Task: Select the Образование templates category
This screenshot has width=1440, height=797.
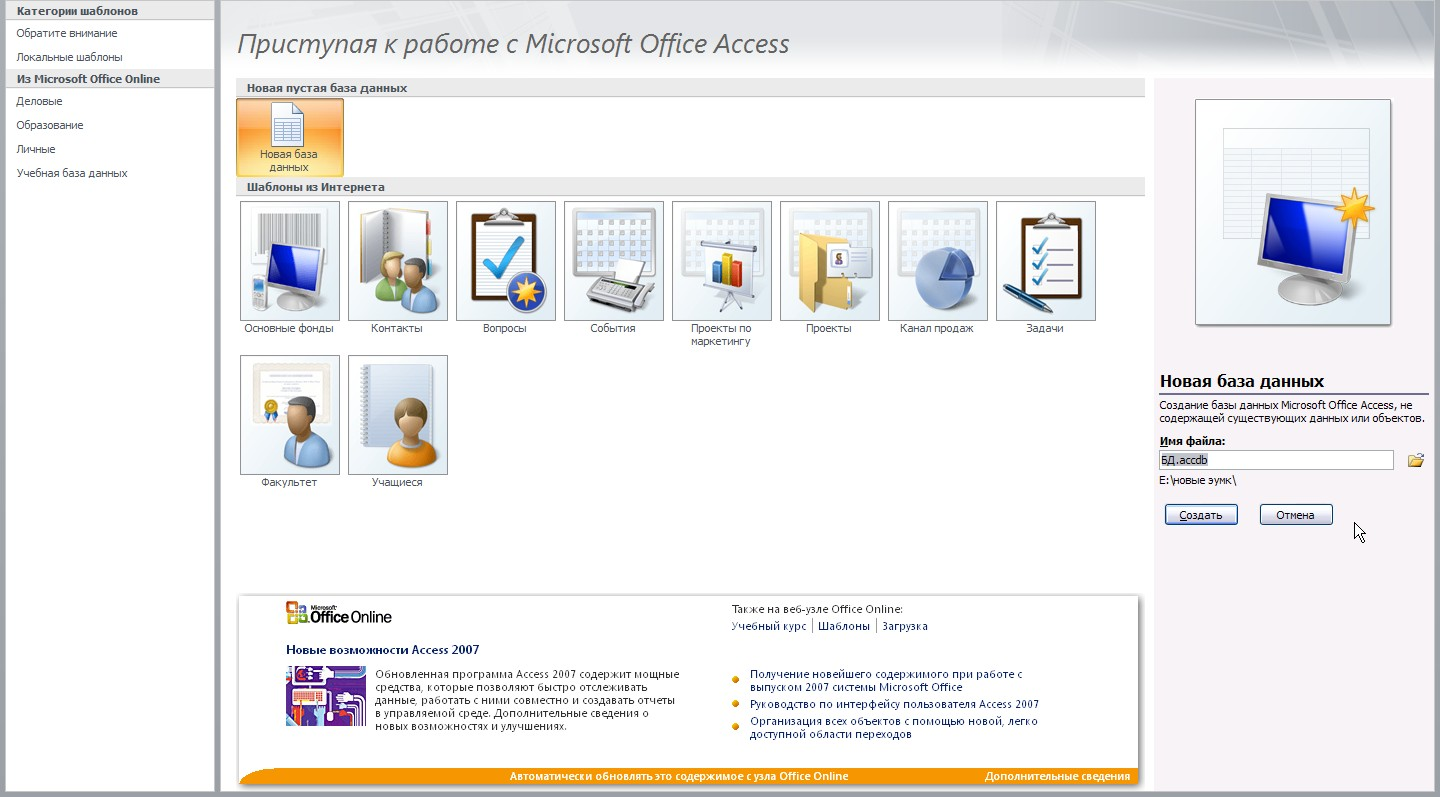Action: pos(50,125)
